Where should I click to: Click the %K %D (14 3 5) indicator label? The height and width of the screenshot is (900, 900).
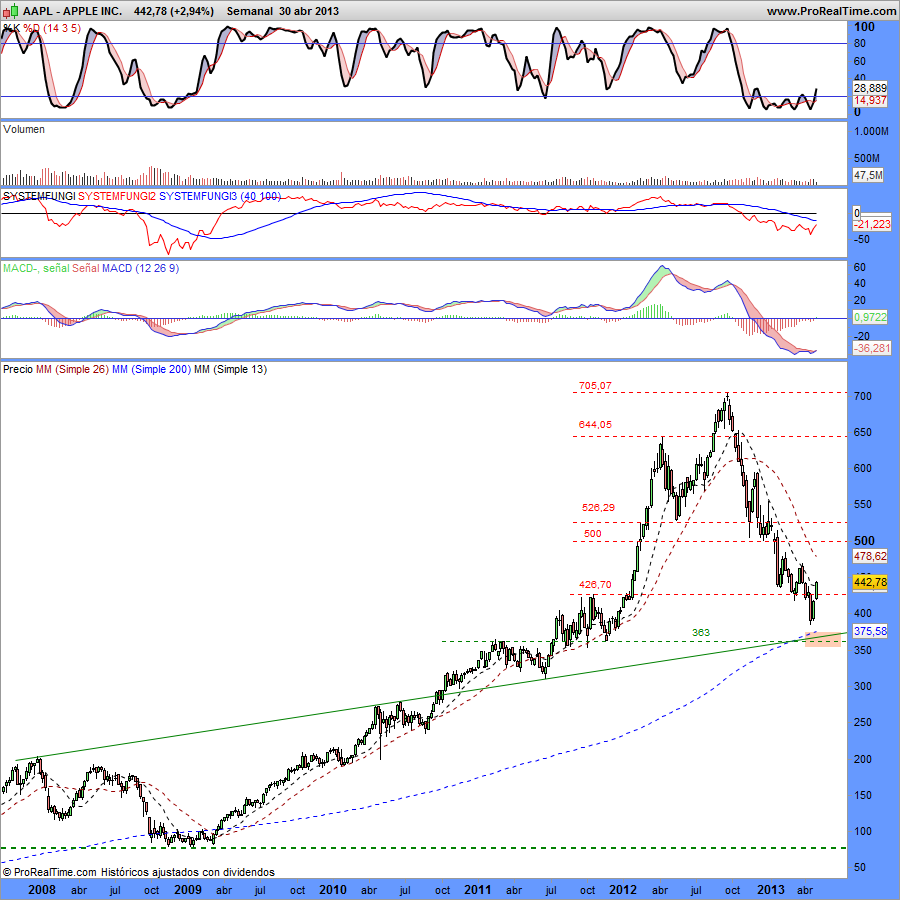pyautogui.click(x=42, y=28)
